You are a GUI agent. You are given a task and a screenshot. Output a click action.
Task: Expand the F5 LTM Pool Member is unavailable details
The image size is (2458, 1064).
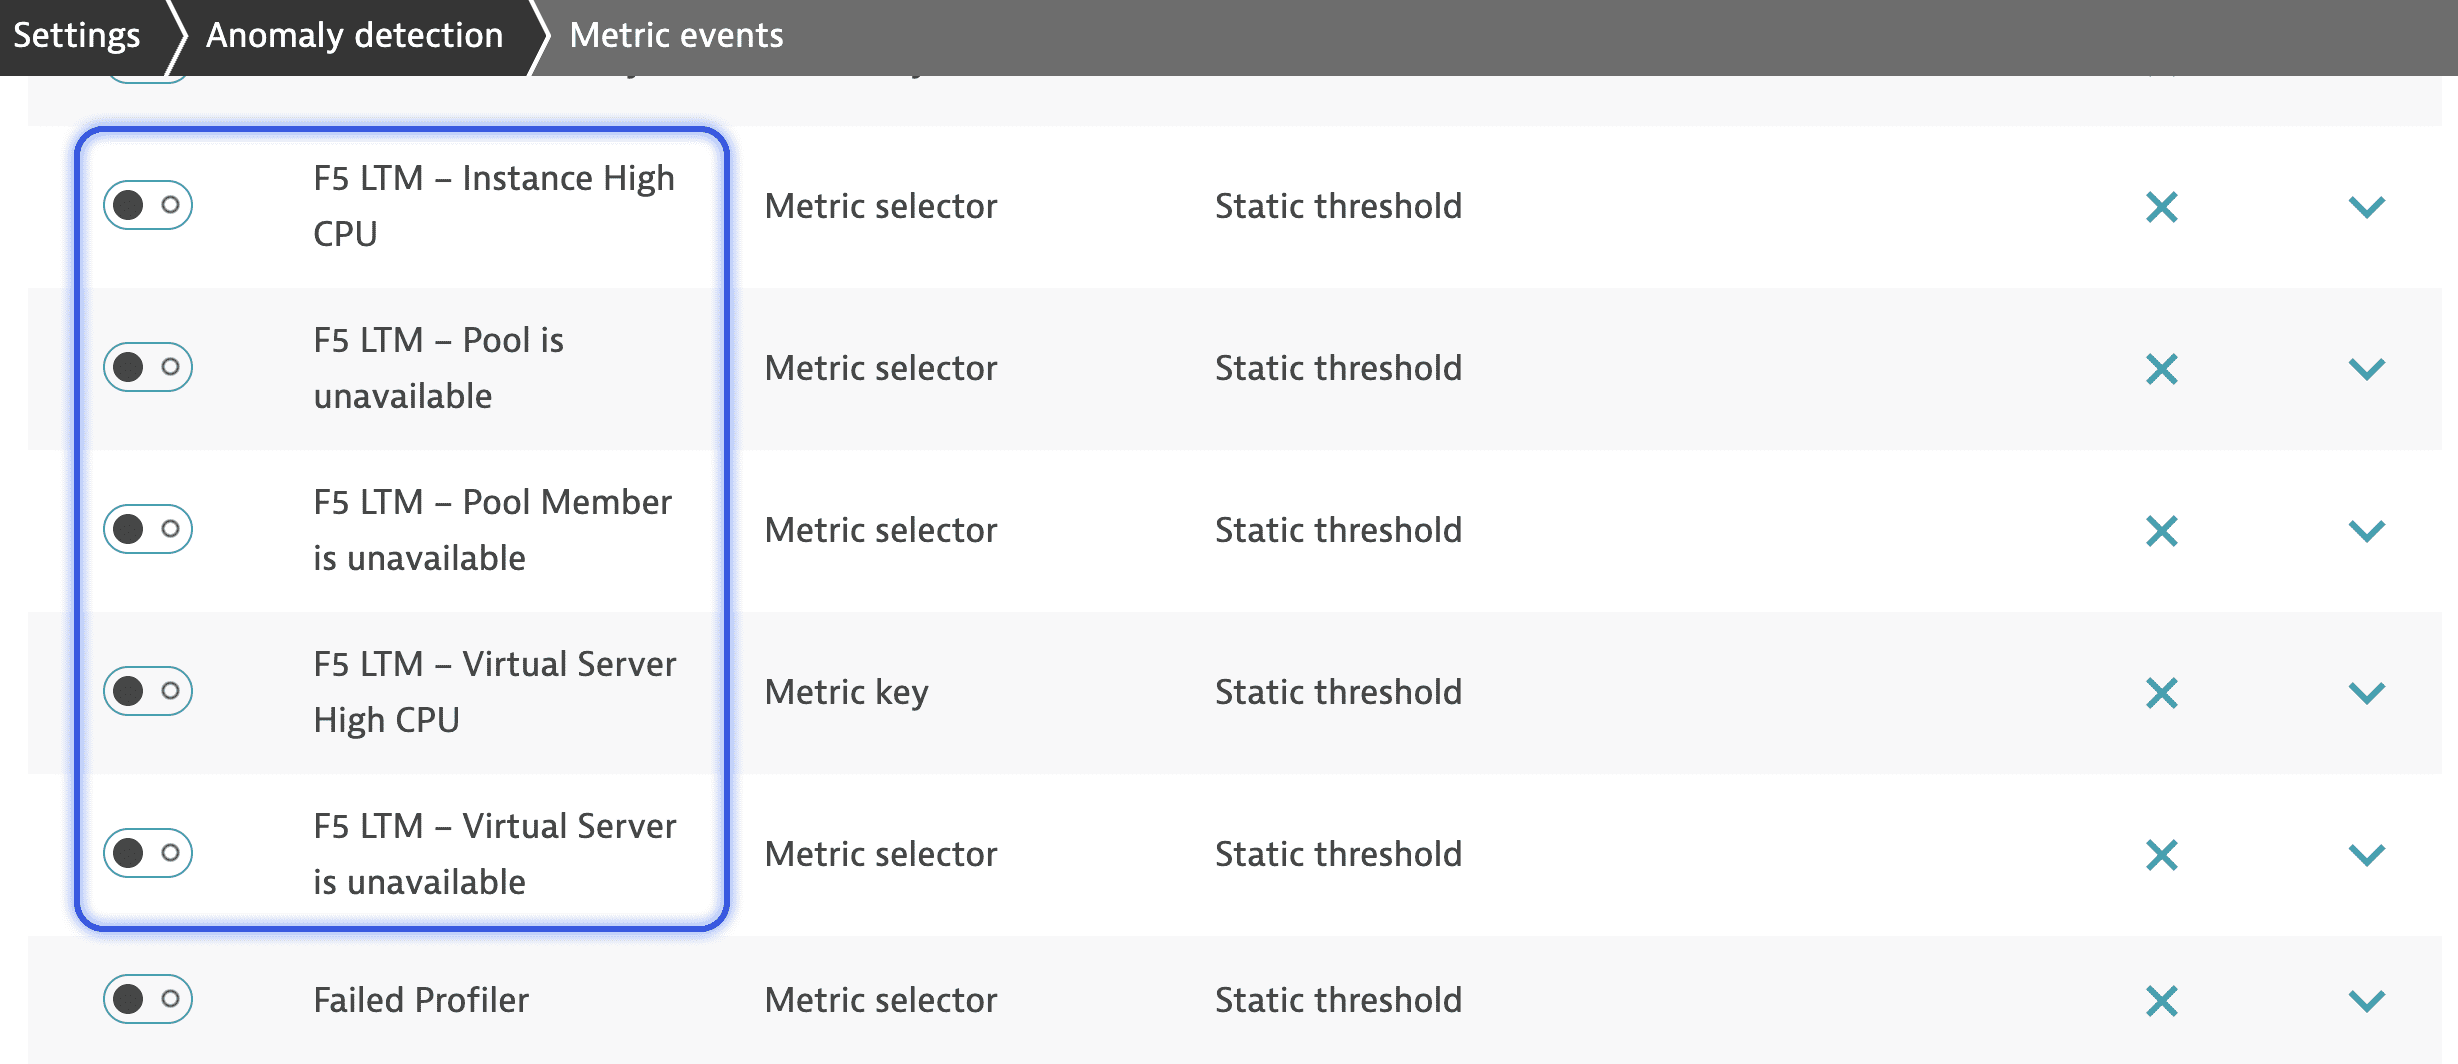coord(2368,530)
